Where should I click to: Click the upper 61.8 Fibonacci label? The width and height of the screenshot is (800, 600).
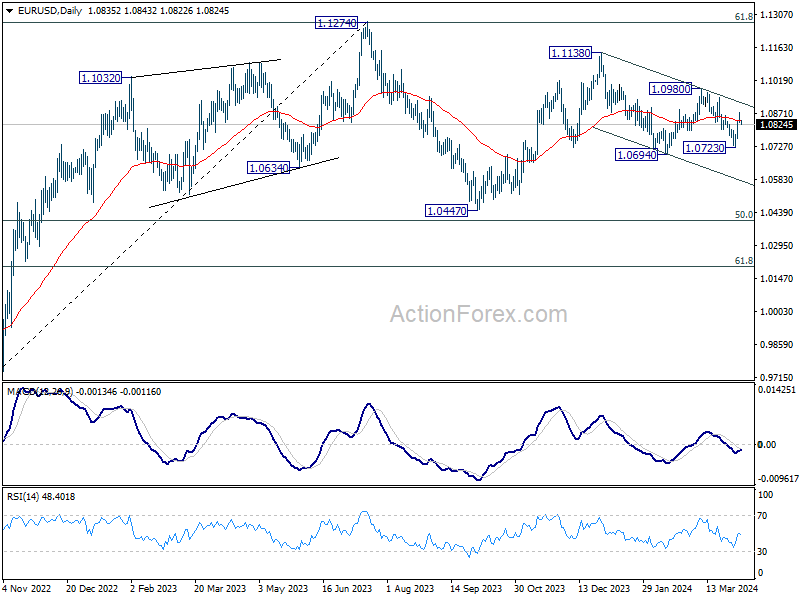pos(744,17)
